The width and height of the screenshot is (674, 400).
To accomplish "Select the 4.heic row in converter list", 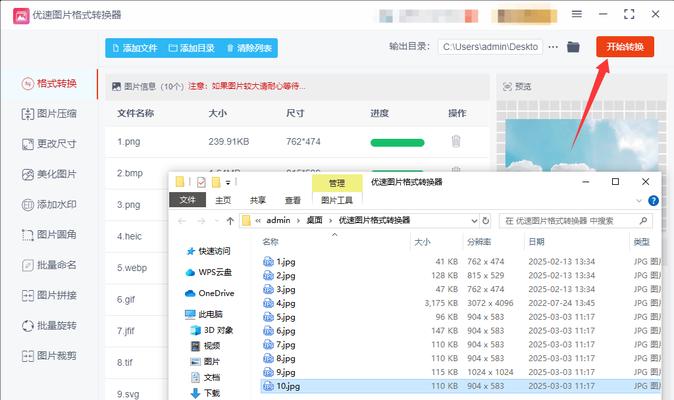I will [x=137, y=236].
